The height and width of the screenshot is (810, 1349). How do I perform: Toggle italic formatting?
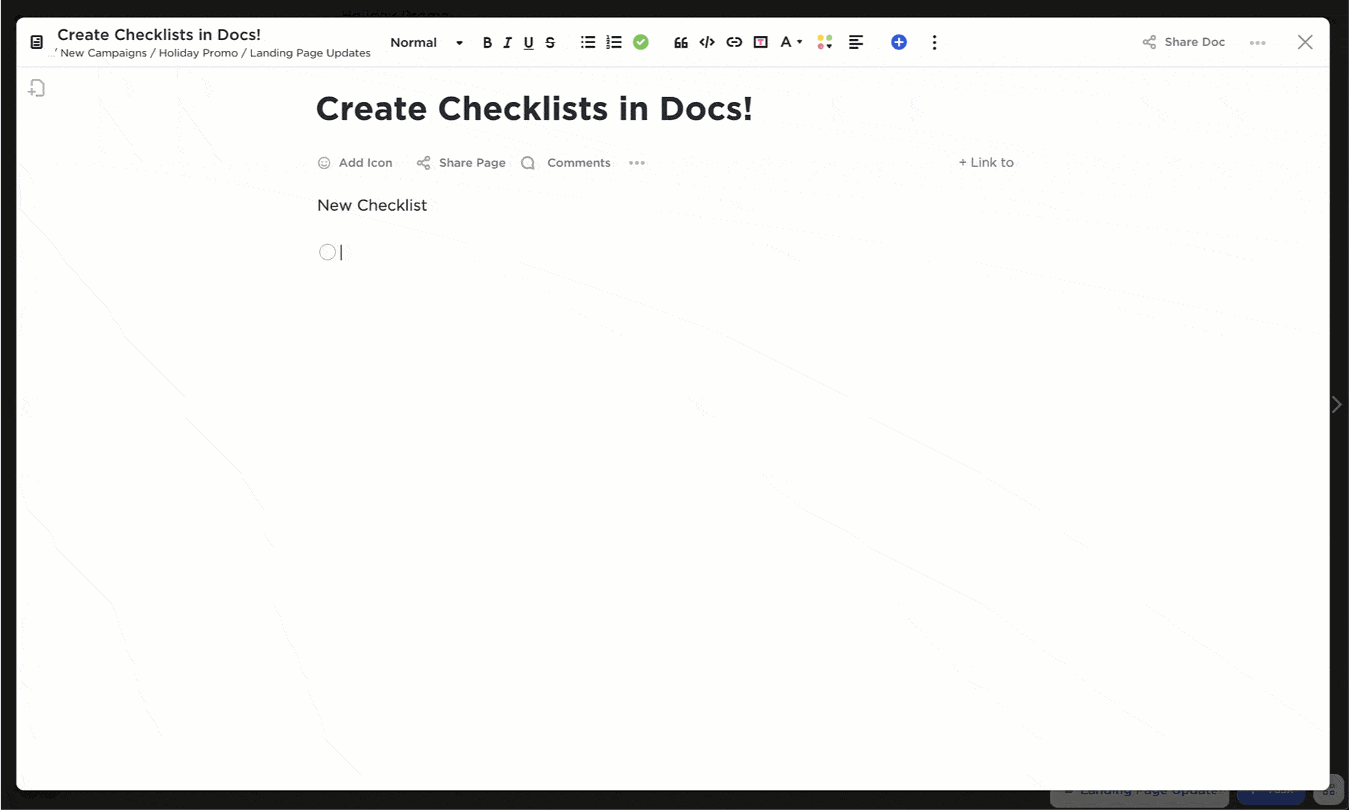508,43
